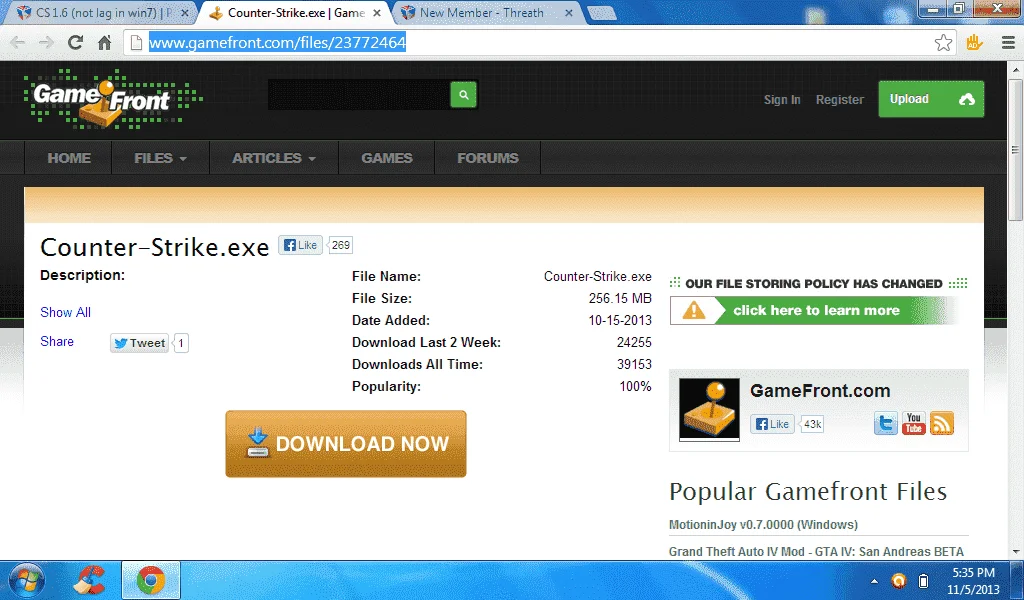Screen dimensions: 1024x600
Task: Click the orange tray notification icon
Action: (x=899, y=580)
